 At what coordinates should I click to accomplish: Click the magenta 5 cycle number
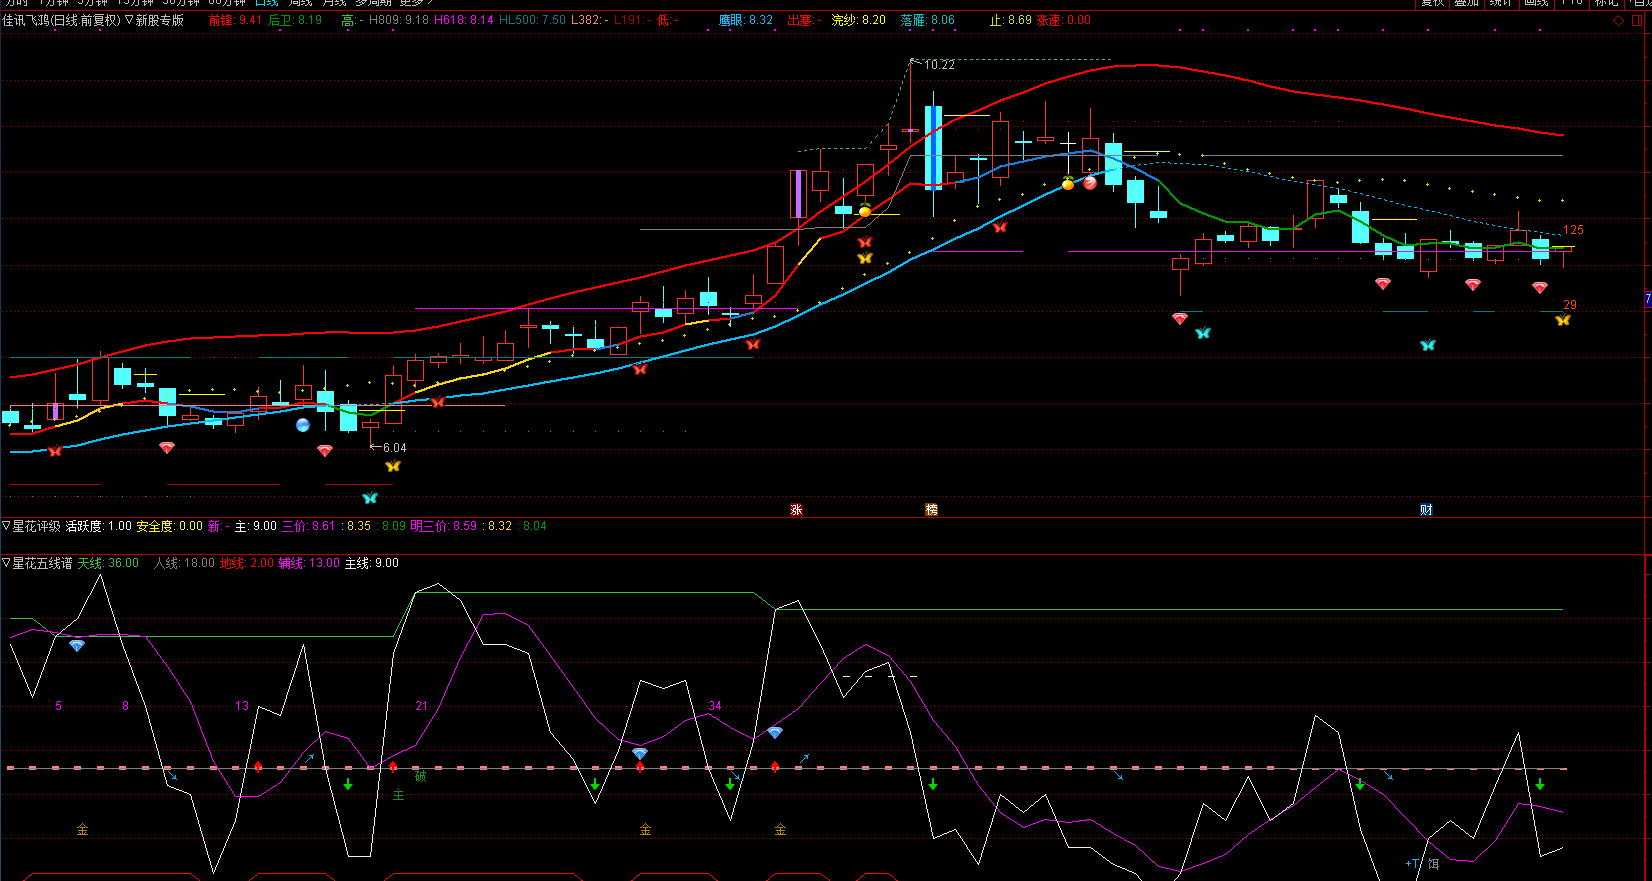58,706
